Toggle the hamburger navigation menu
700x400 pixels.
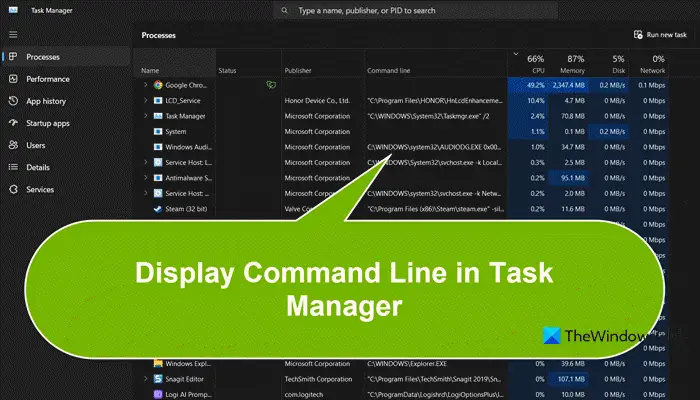[13, 34]
